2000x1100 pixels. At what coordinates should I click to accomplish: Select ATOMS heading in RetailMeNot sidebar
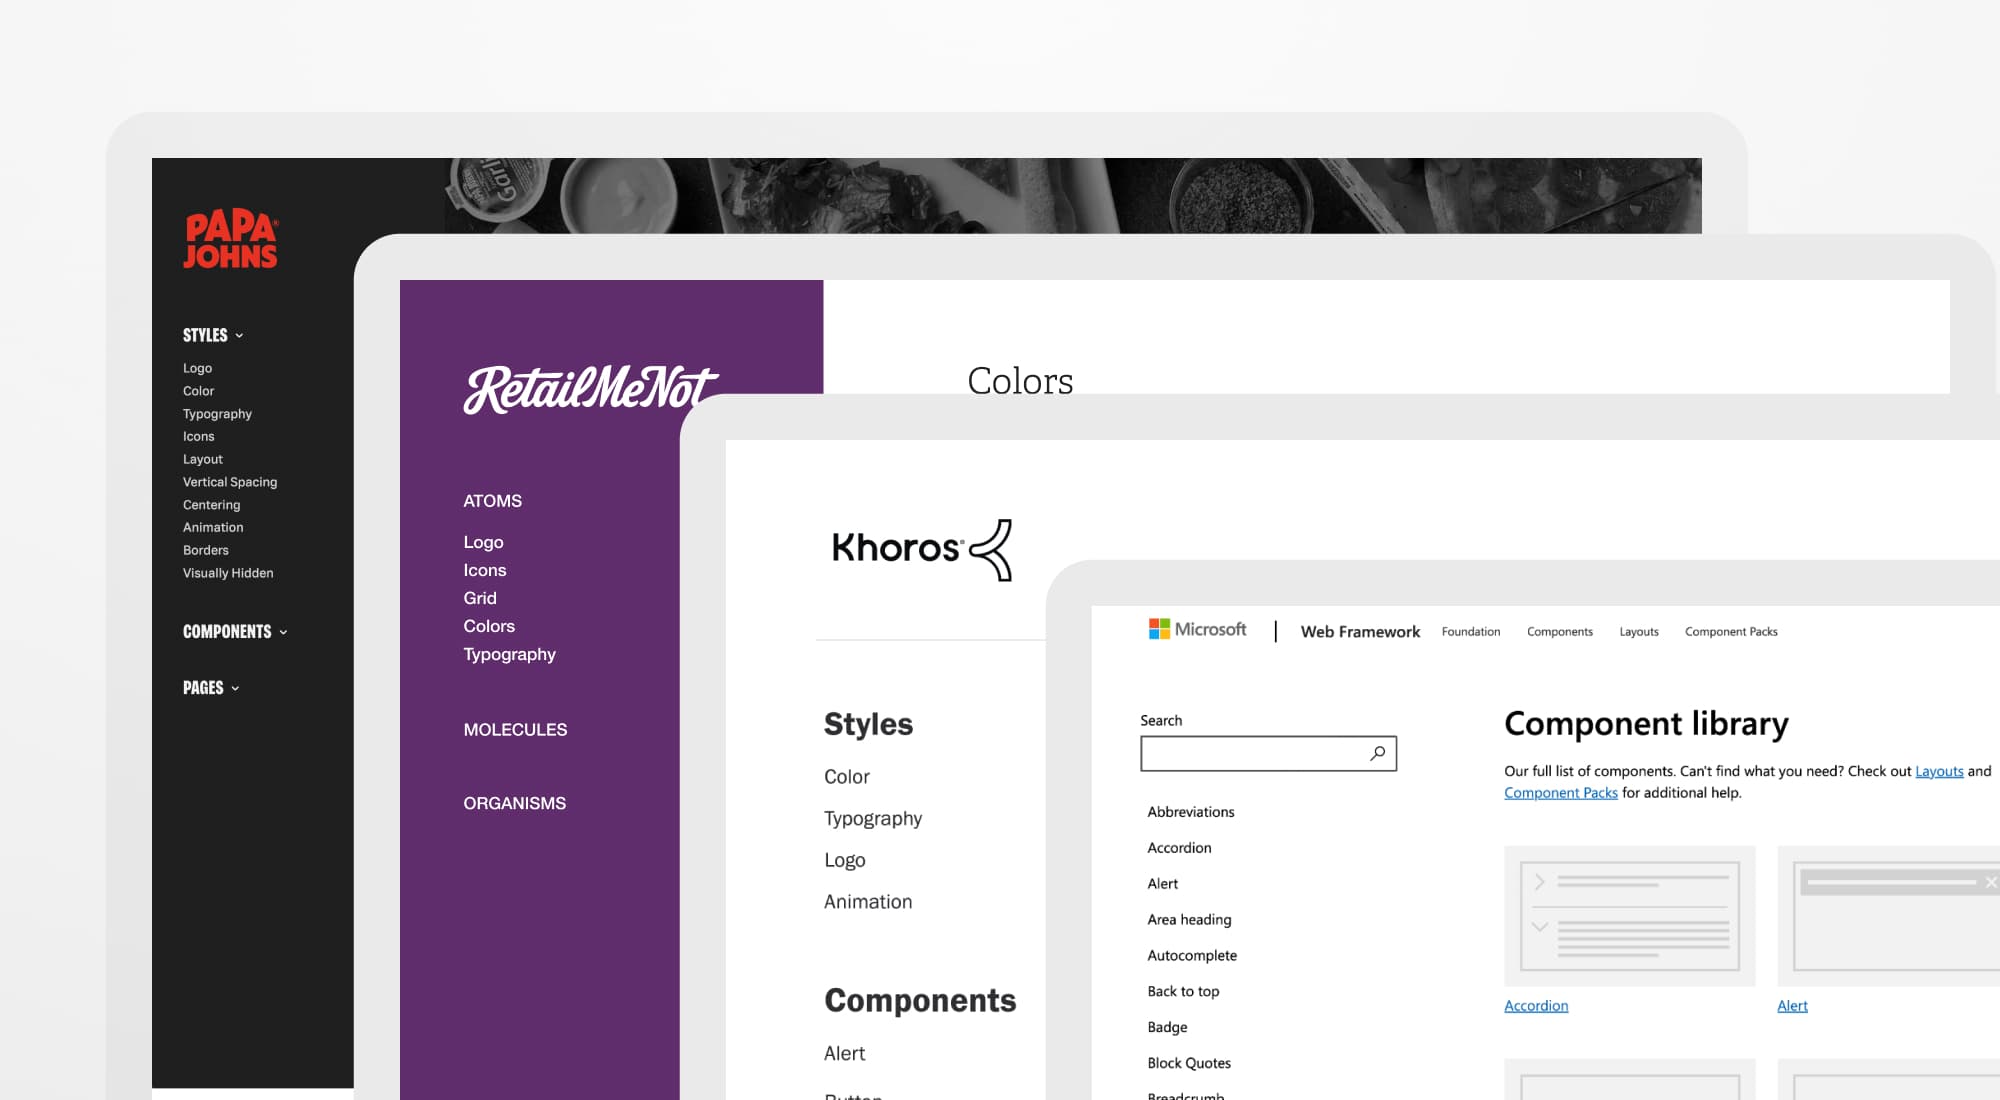[492, 501]
